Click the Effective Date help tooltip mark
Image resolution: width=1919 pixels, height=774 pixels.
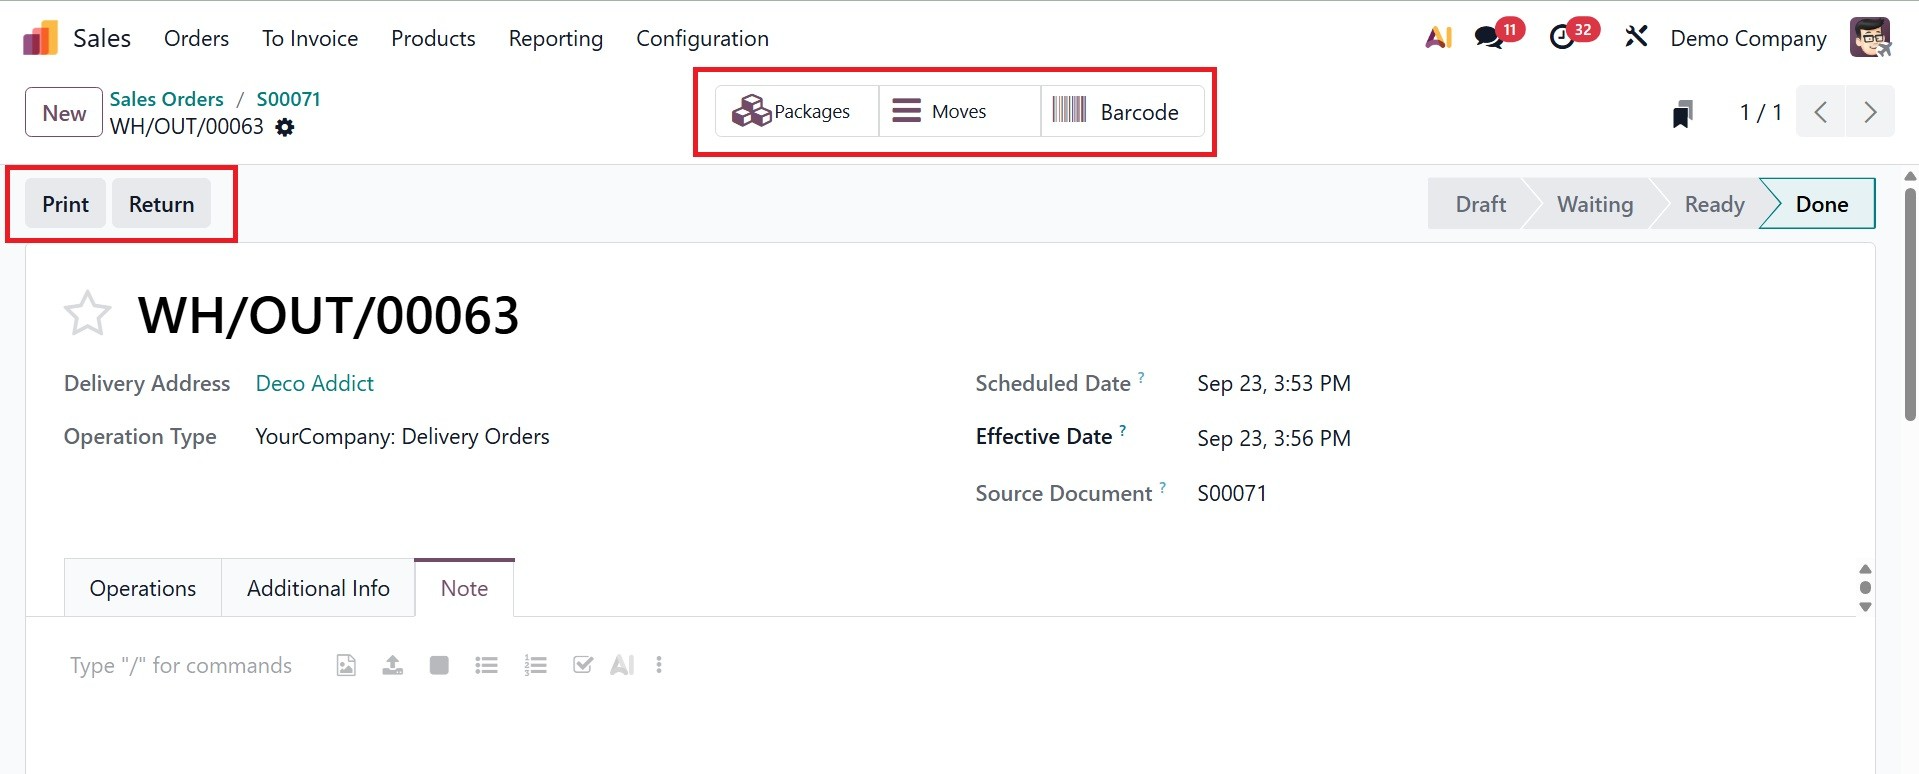pyautogui.click(x=1122, y=431)
